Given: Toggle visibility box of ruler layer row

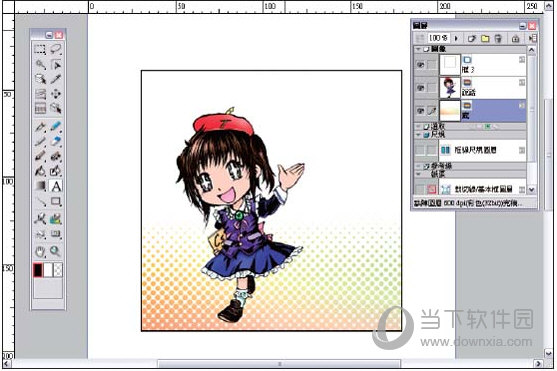Looking at the screenshot, I should coord(420,150).
